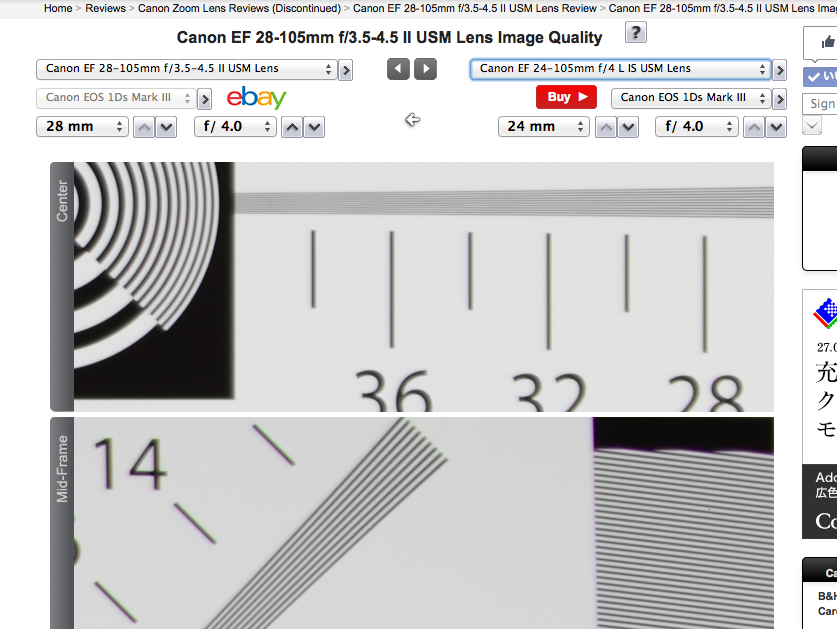Go to Home in the breadcrumb

[x=58, y=8]
